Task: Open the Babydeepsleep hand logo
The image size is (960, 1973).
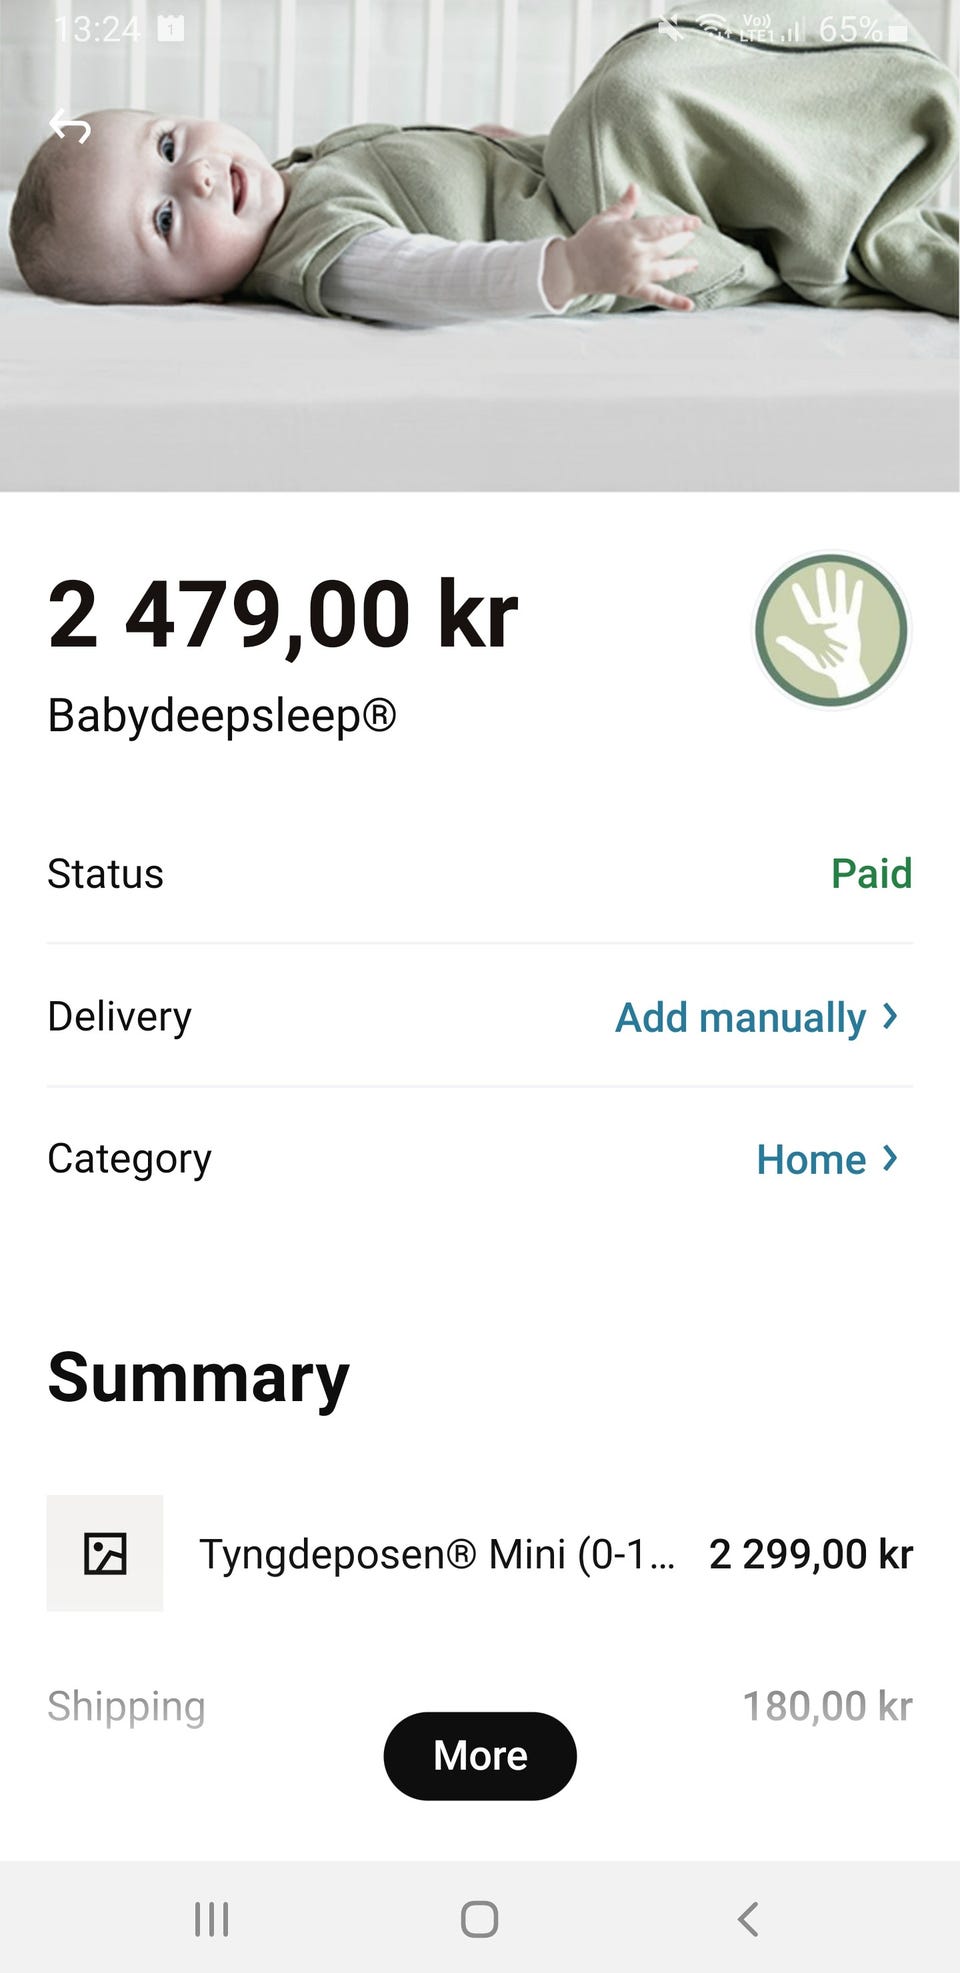Action: (830, 630)
